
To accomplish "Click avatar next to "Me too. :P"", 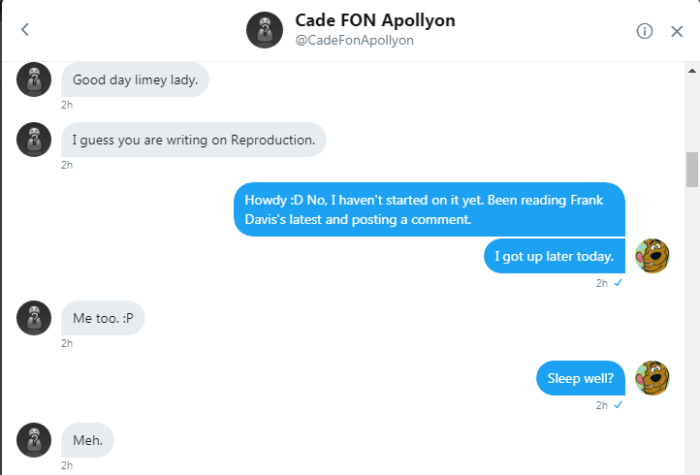I will (x=34, y=317).
